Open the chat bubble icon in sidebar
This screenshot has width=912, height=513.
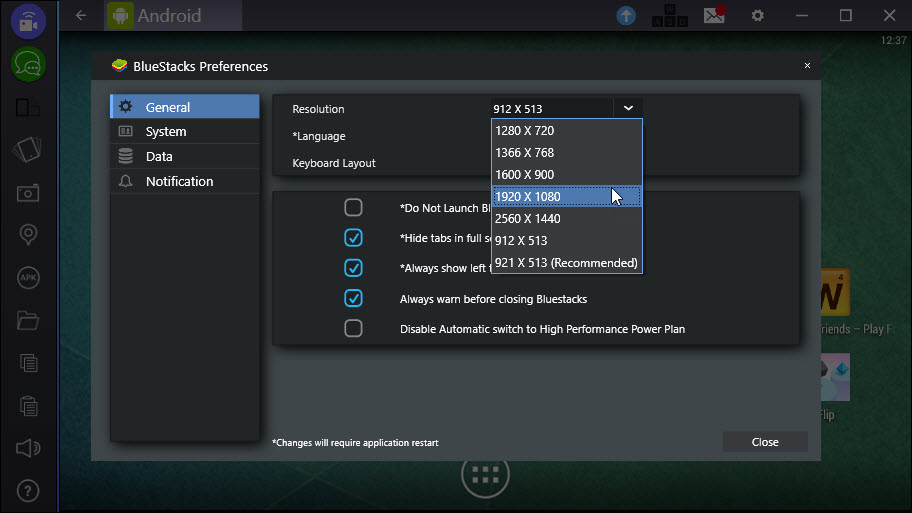tap(28, 65)
